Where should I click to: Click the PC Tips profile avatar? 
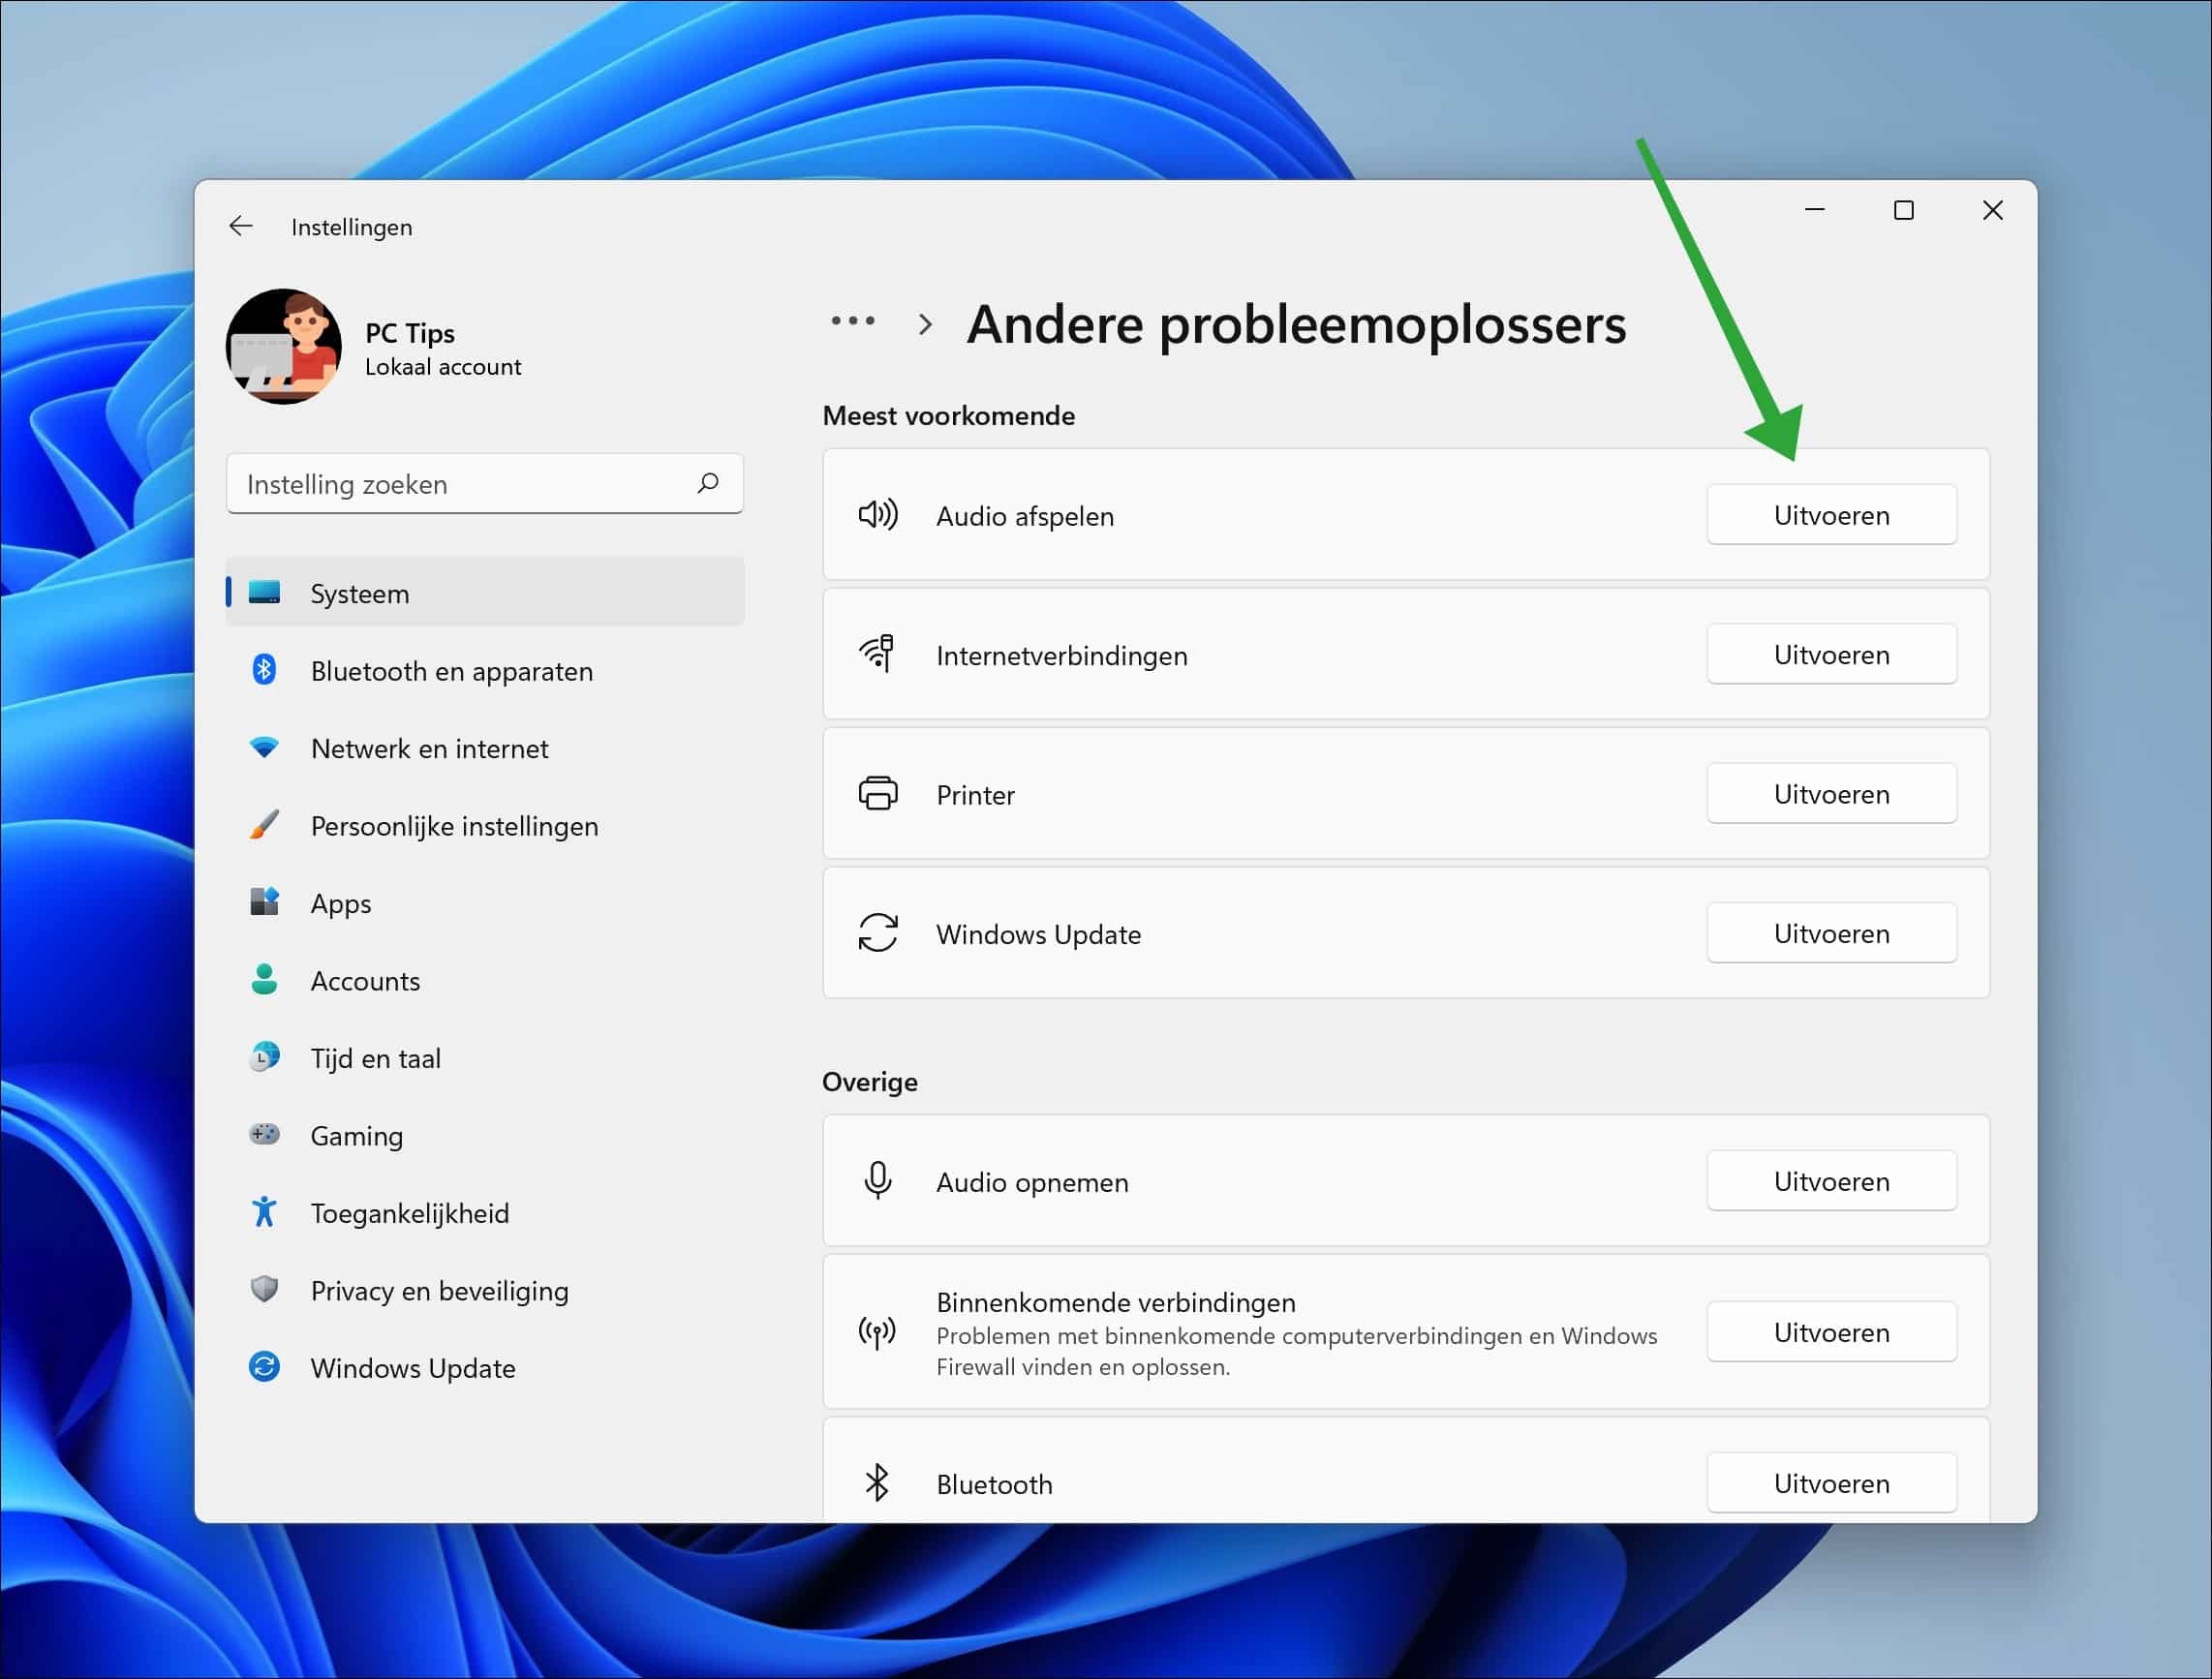coord(284,346)
